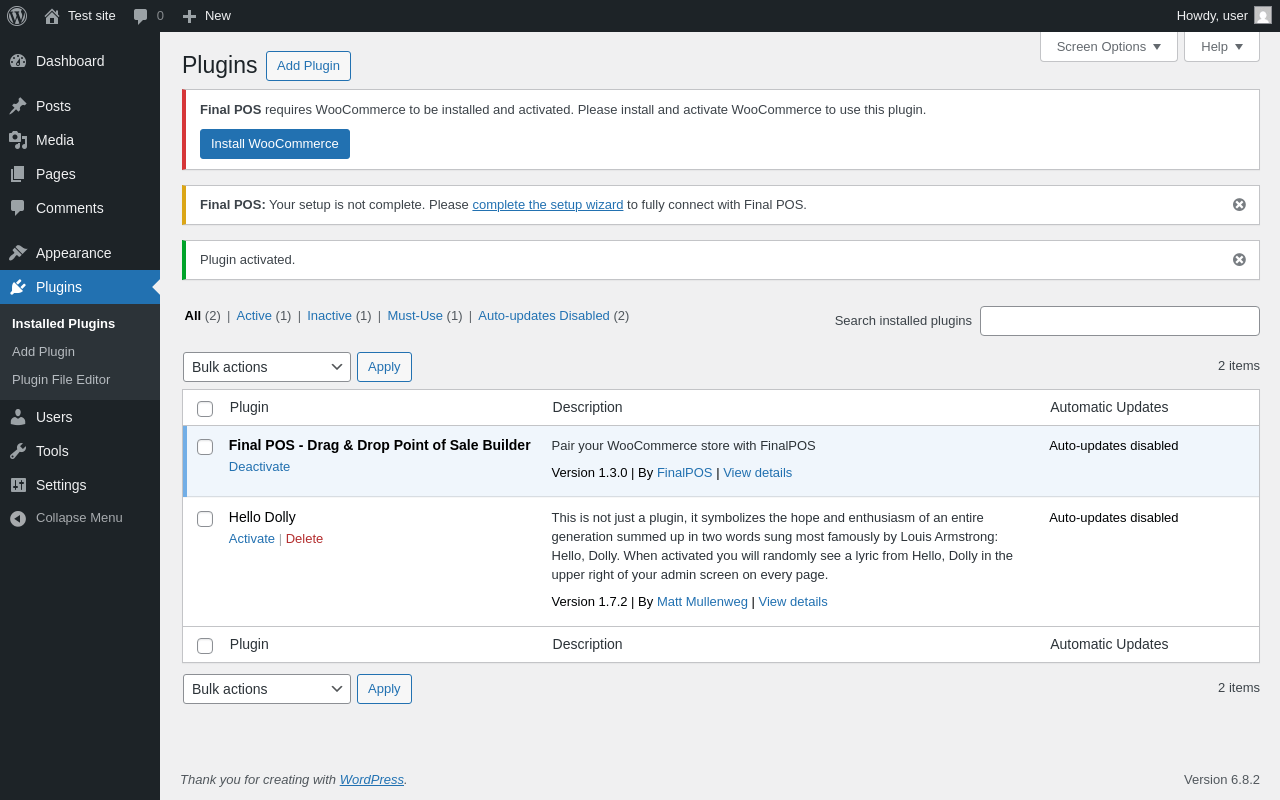Image resolution: width=1280 pixels, height=800 pixels.
Task: Expand the Help tab
Action: [1222, 46]
